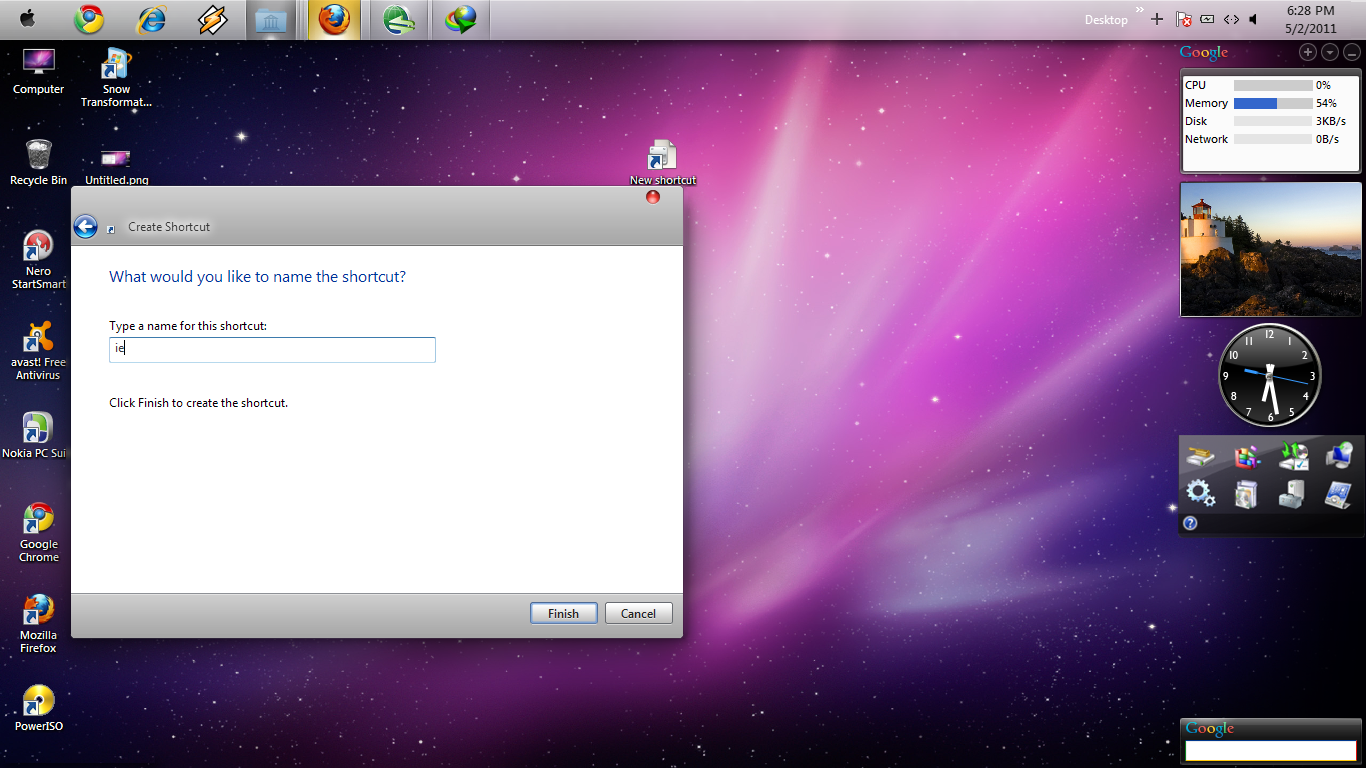Minimize the Google sidebar with minus button
The height and width of the screenshot is (768, 1366).
click(1351, 52)
